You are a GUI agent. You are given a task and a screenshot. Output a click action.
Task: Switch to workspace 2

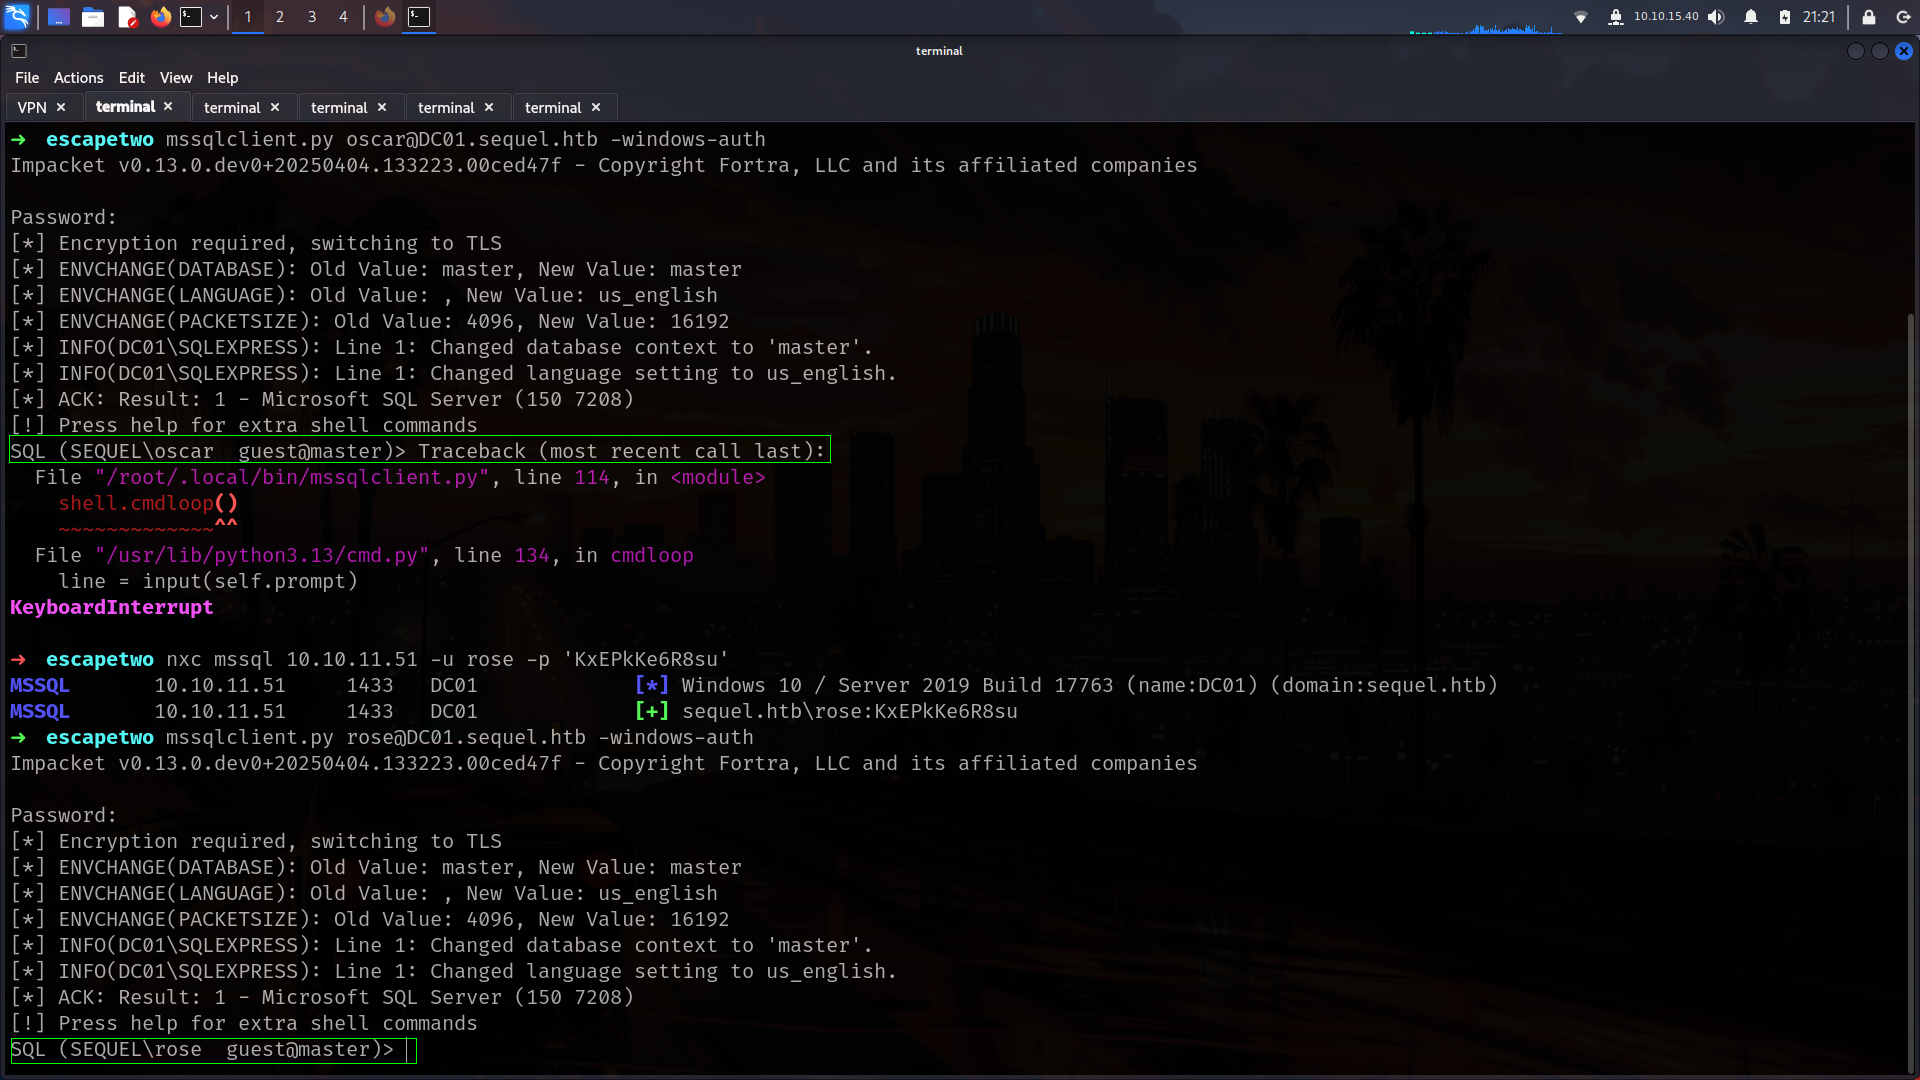pyautogui.click(x=280, y=17)
